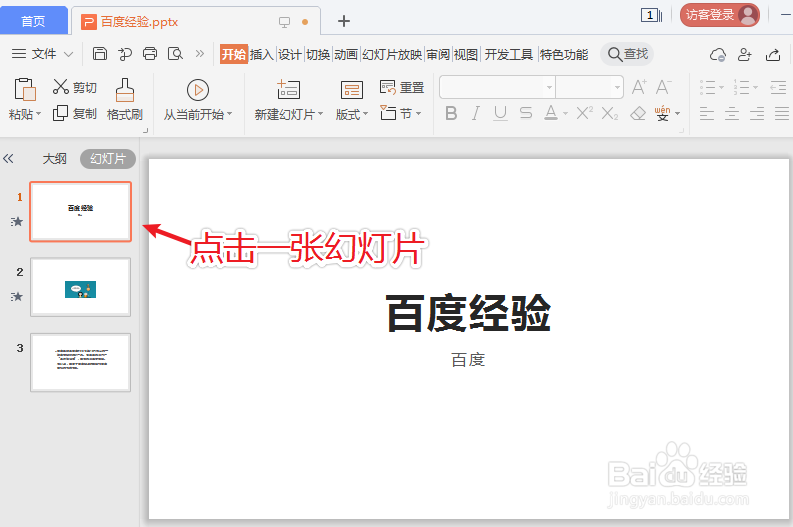Click the Reset (重置) button

click(402, 87)
